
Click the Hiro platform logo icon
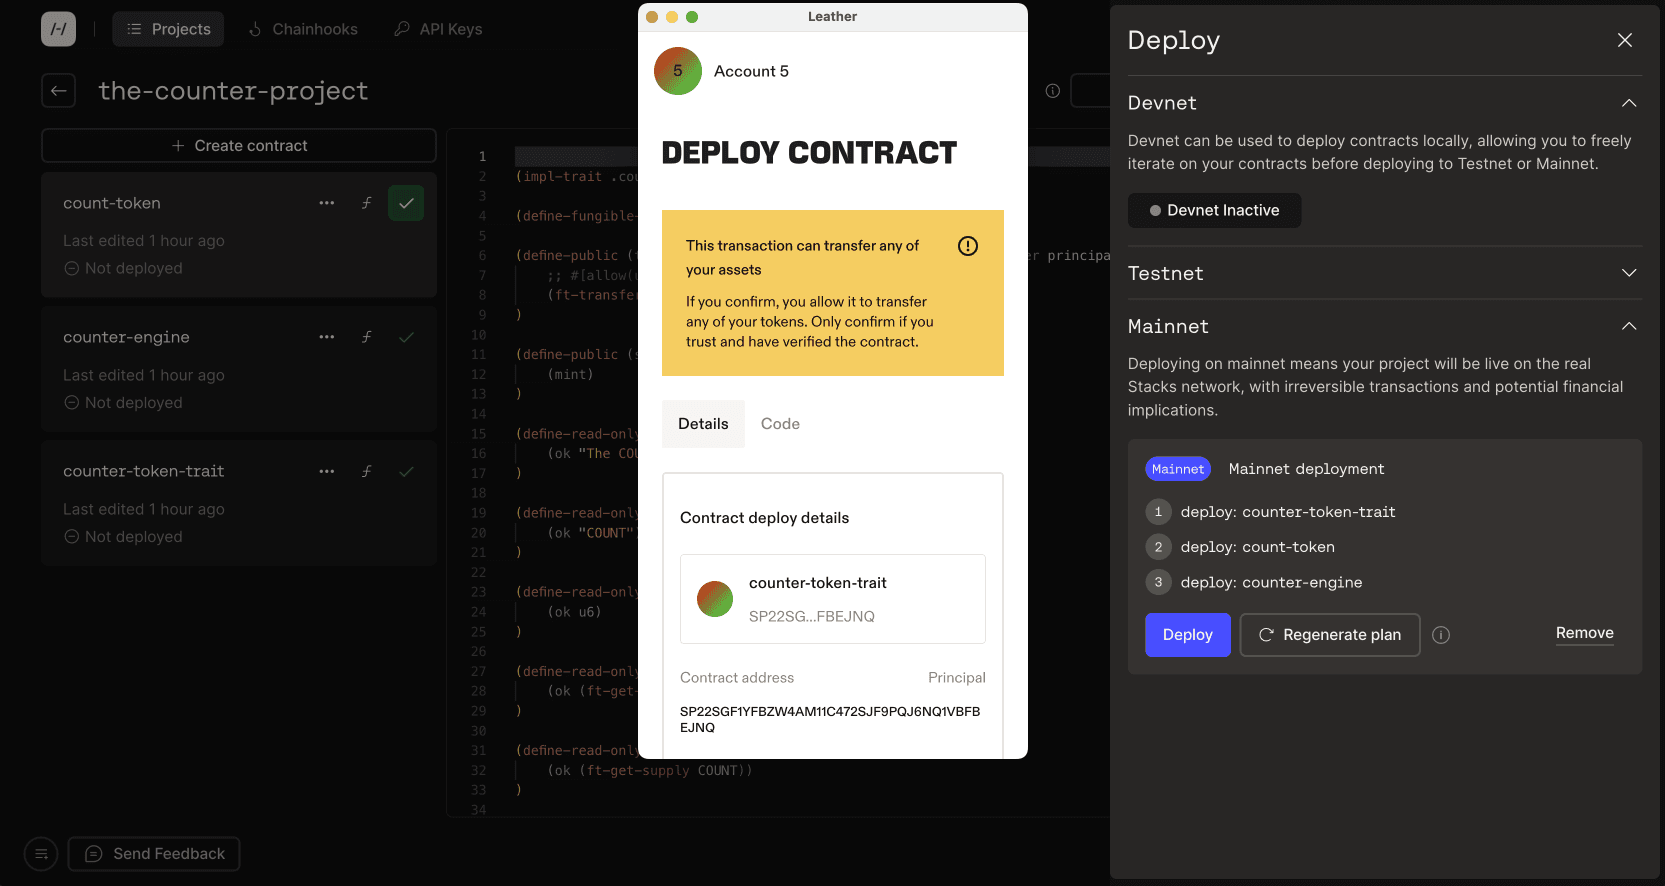coord(58,29)
